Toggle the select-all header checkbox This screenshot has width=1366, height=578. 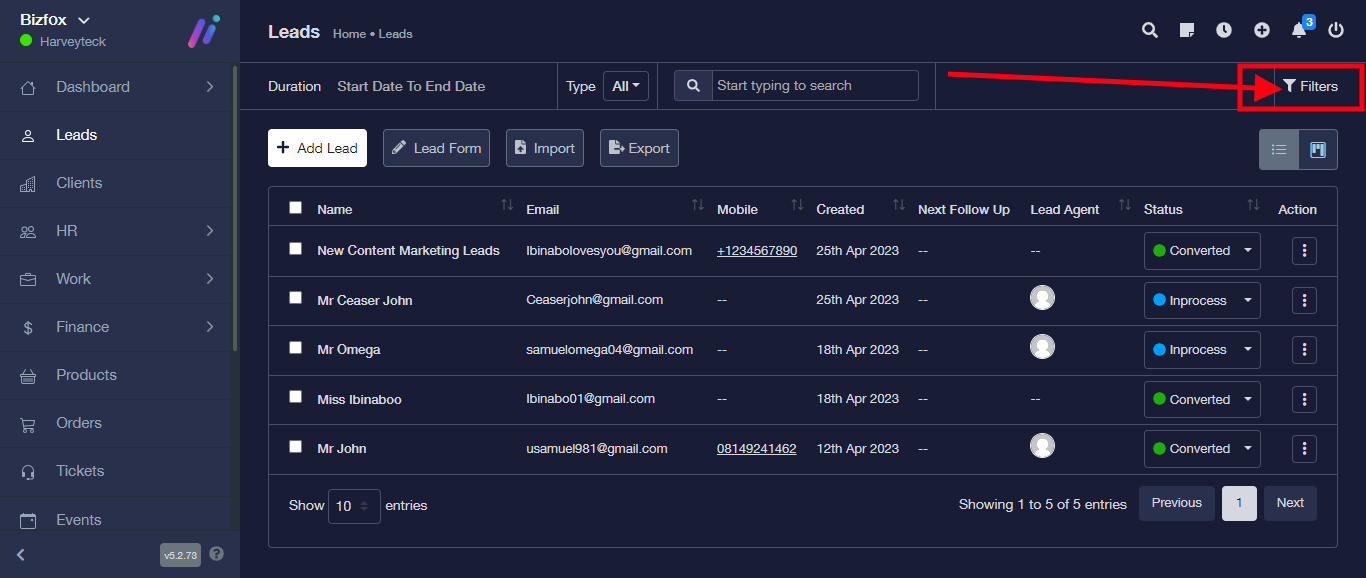(295, 208)
